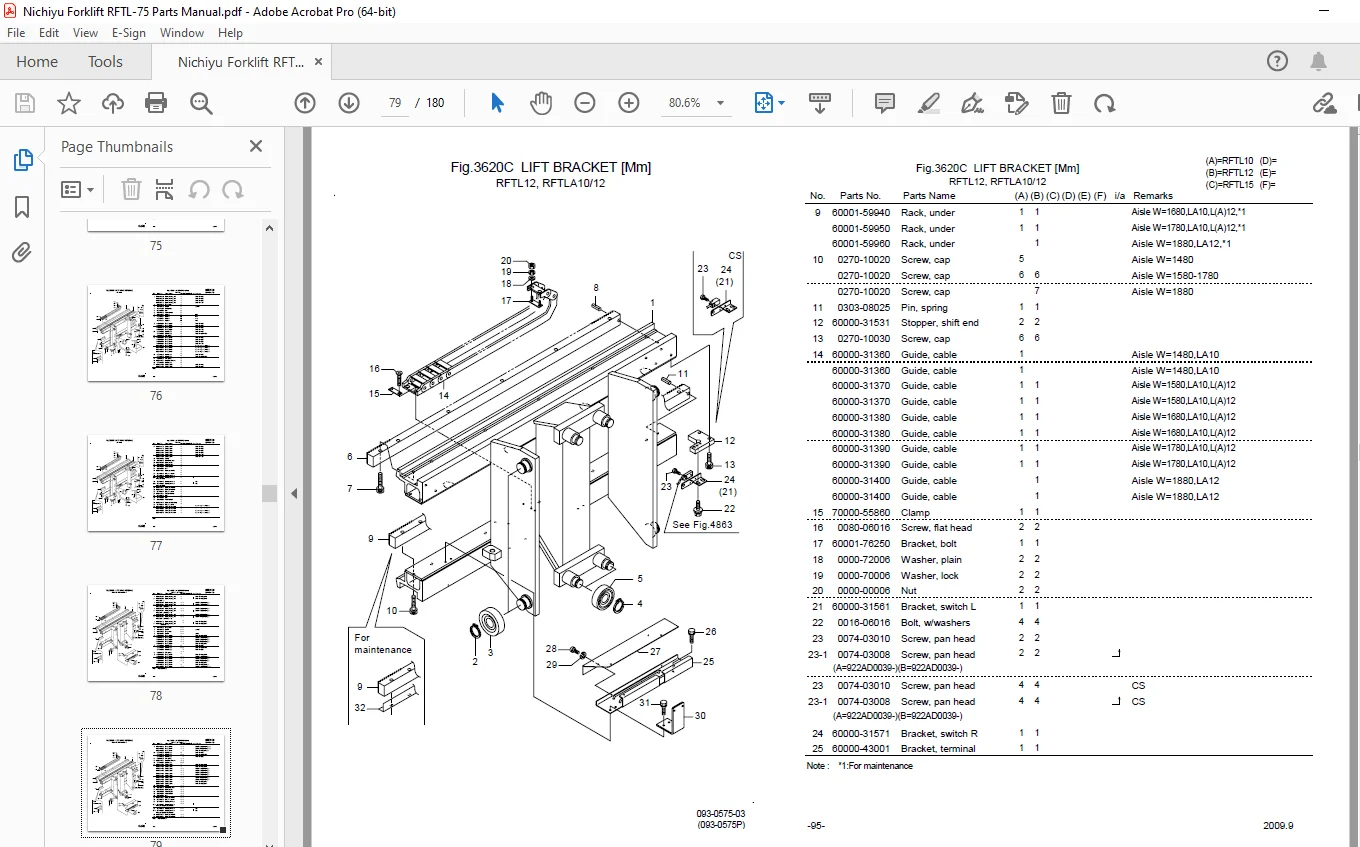Click the 'Stopper, shift end' part name

click(939, 323)
